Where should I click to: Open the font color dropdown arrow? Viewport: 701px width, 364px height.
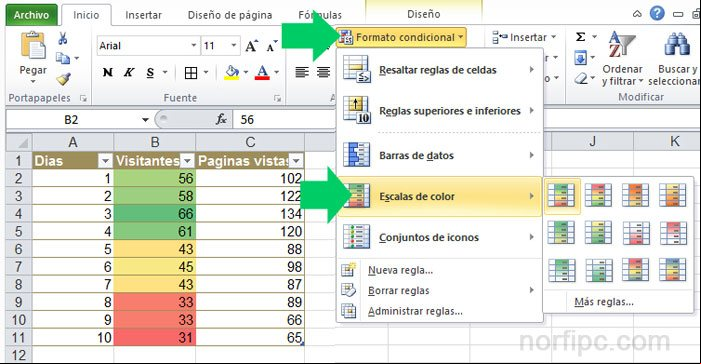[x=276, y=72]
